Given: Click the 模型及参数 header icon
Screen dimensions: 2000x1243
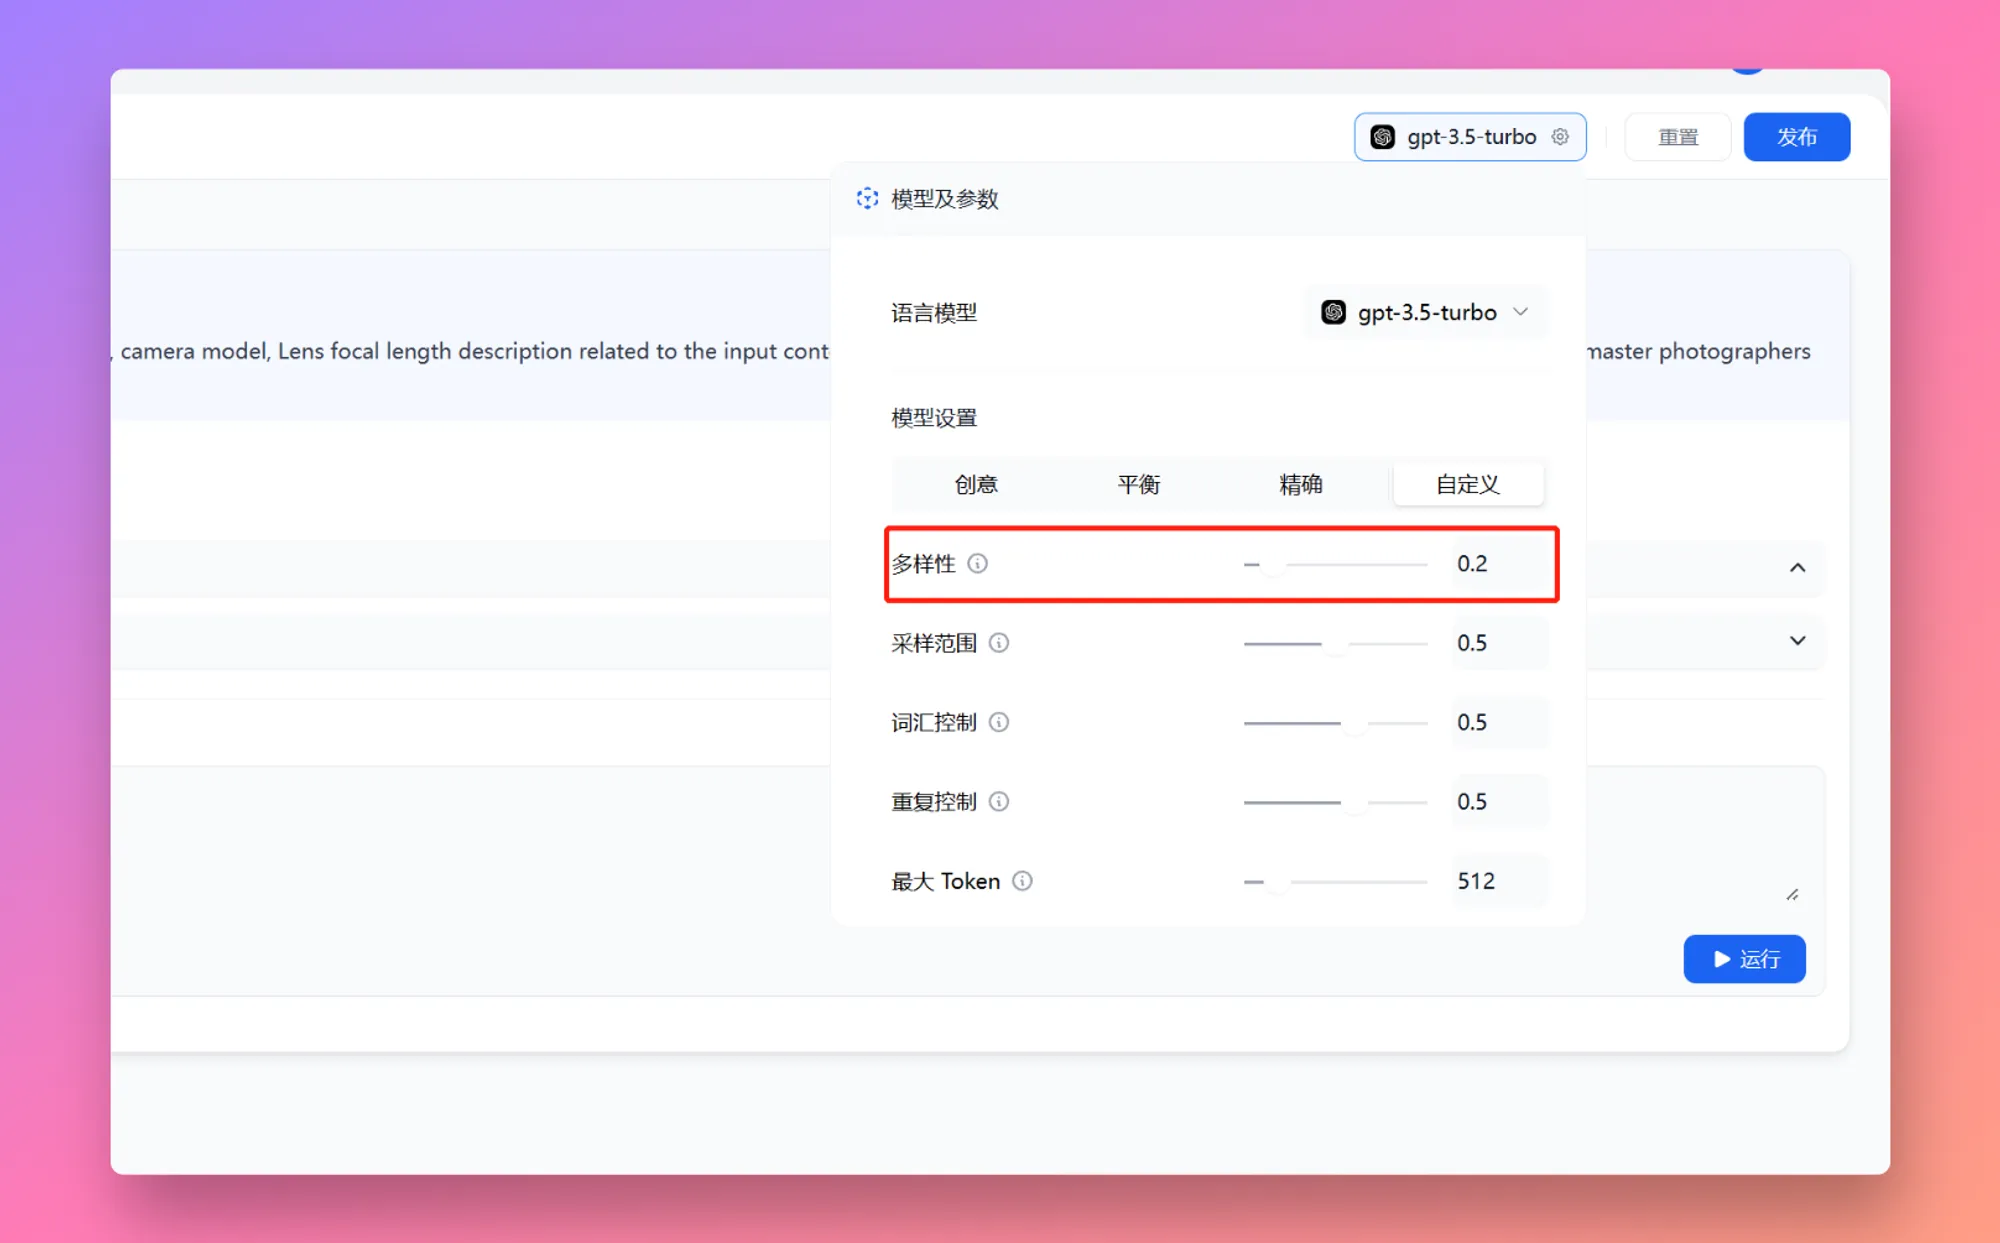Looking at the screenshot, I should tap(867, 199).
